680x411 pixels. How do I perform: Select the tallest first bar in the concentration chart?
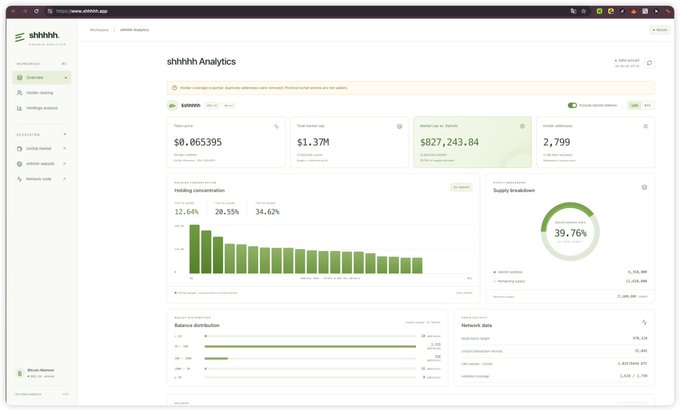(195, 249)
